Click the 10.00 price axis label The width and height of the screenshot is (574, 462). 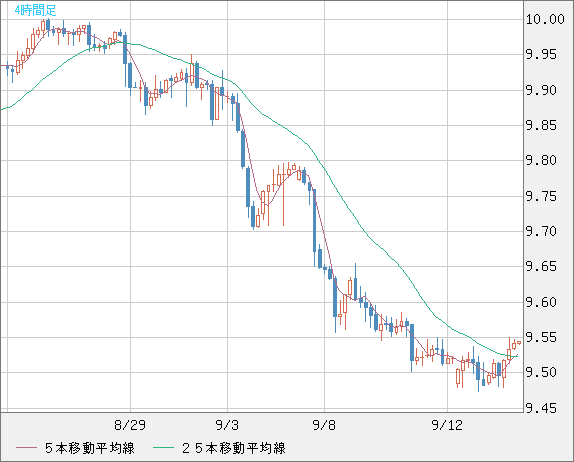(545, 19)
